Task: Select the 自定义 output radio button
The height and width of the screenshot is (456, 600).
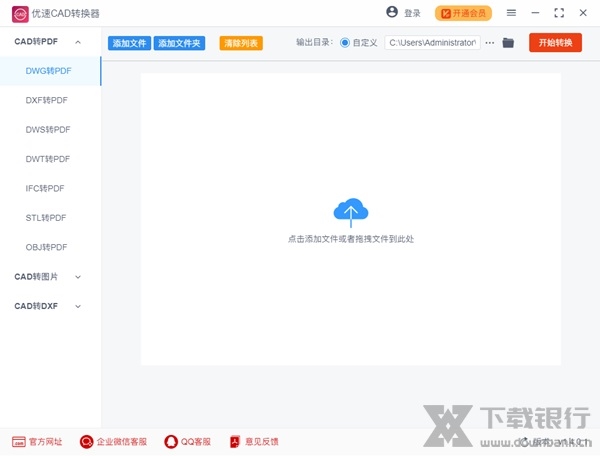Action: (x=345, y=43)
